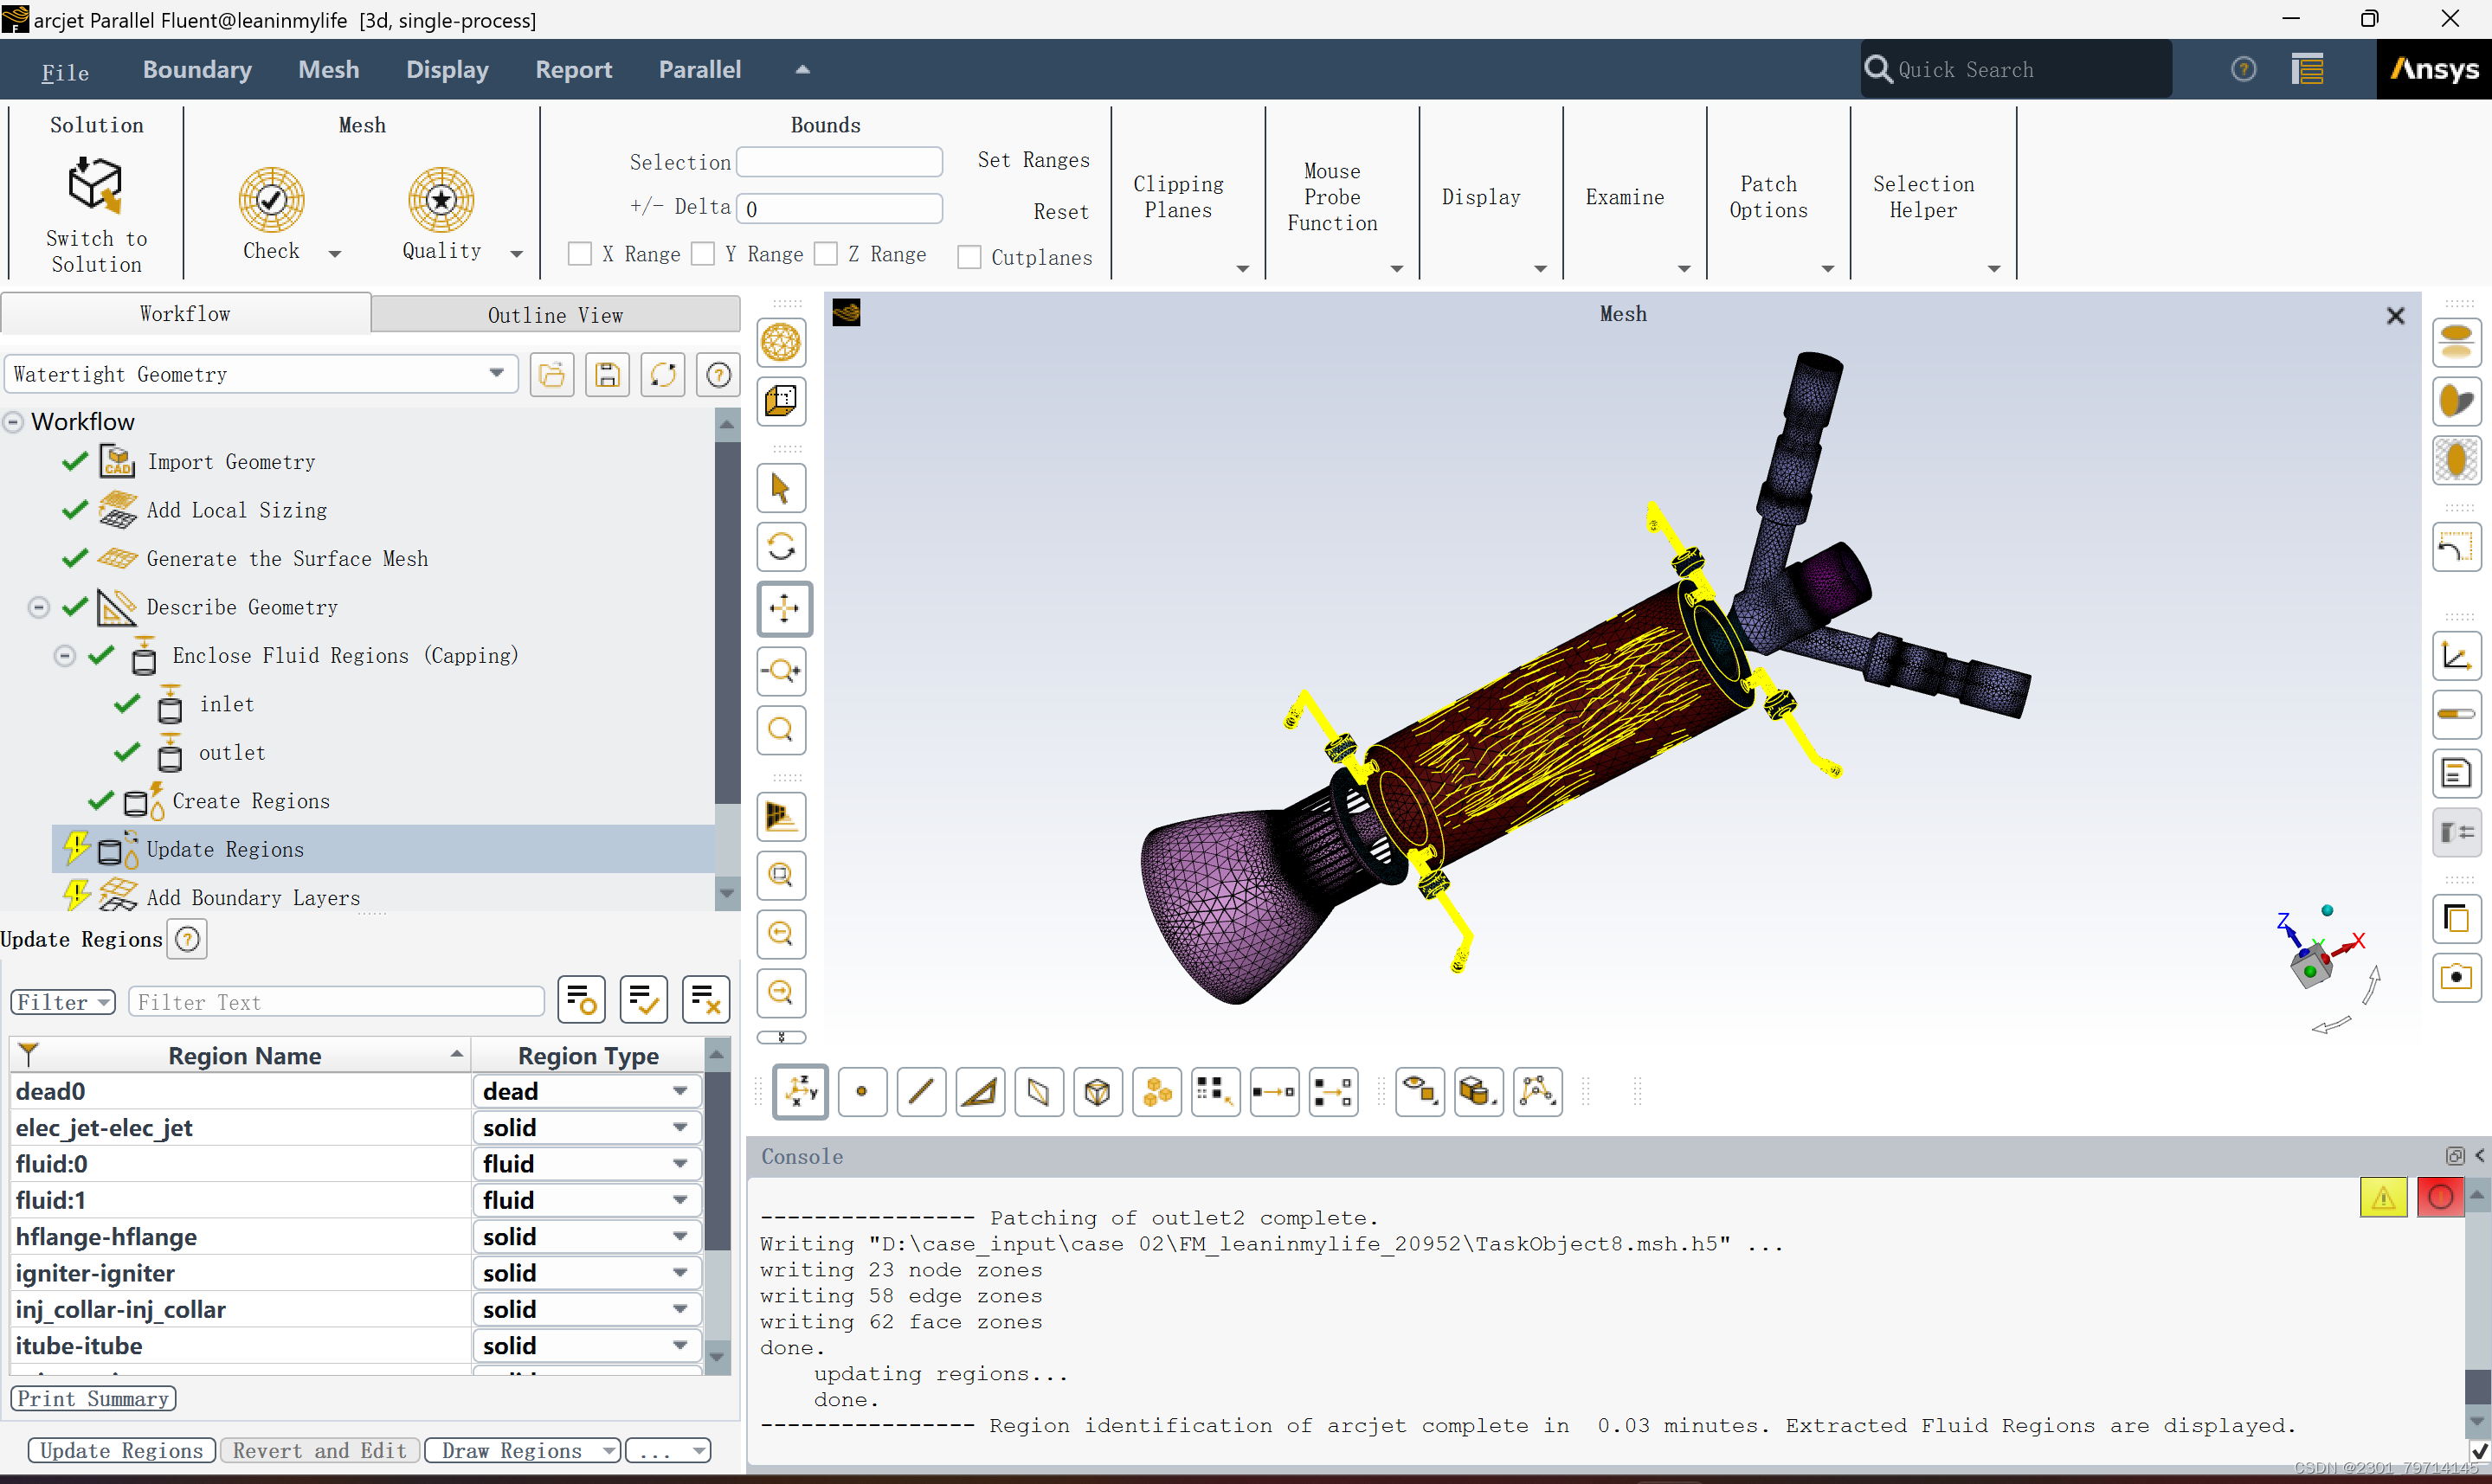
Task: Collapse the Enclose Fluid Regions tree item
Action: [64, 656]
